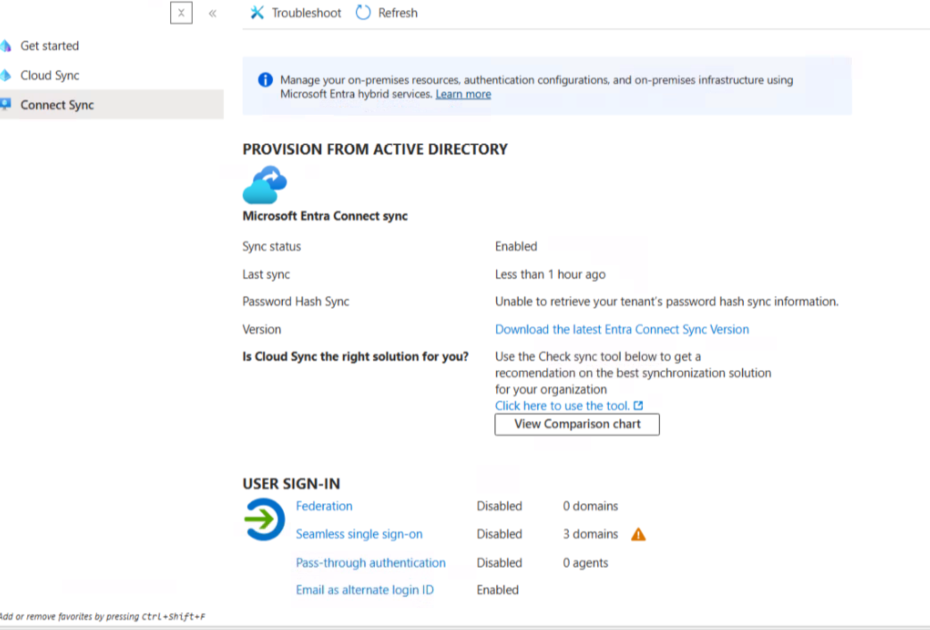Open Click here to use the tool link
This screenshot has width=930, height=630.
[562, 406]
